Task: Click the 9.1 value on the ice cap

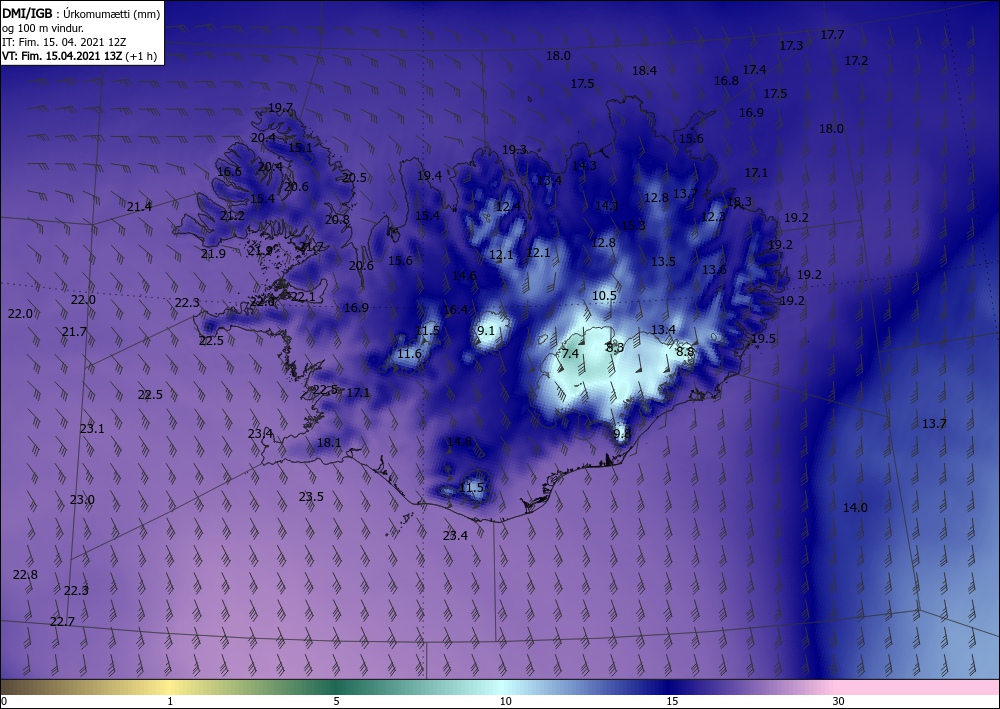Action: [486, 330]
